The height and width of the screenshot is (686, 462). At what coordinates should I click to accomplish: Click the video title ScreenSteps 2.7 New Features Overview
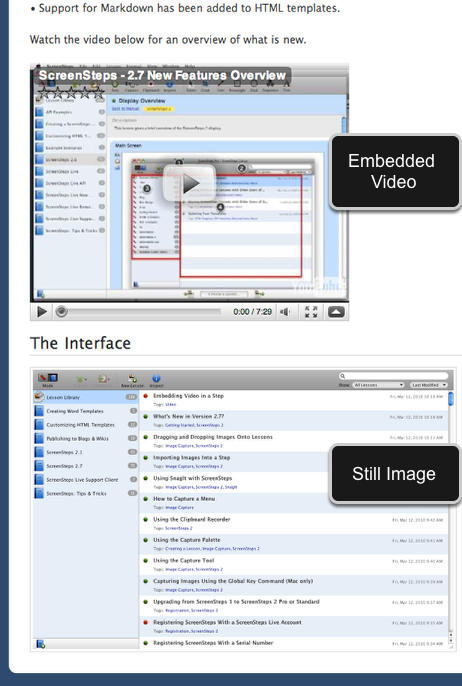tap(162, 75)
